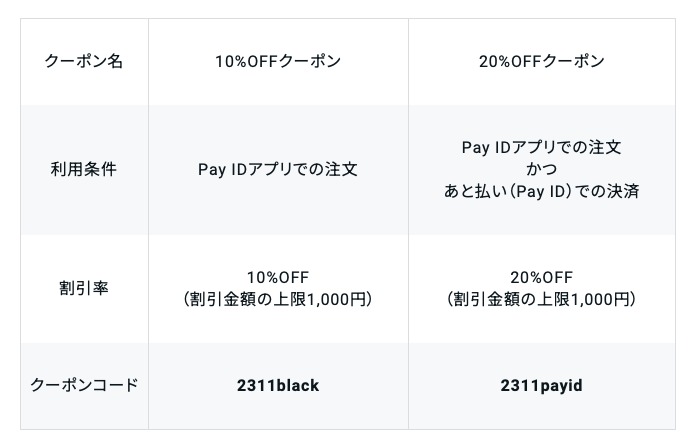This screenshot has width=689, height=441.
Task: Click the クーポンコード row label
Action: pos(83,385)
